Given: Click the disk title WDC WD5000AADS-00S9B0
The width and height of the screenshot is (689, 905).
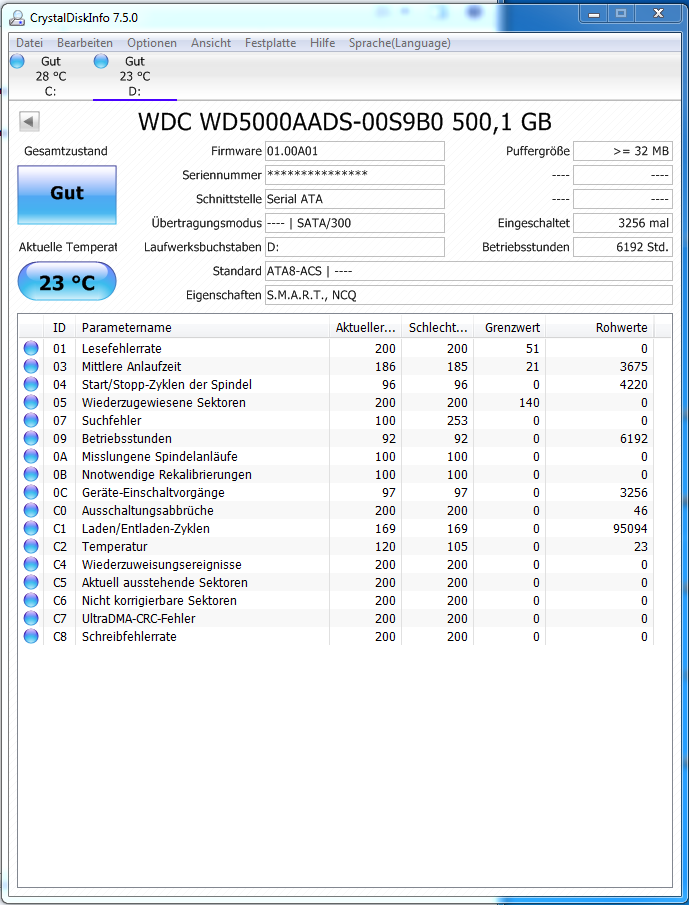Looking at the screenshot, I should [x=344, y=122].
